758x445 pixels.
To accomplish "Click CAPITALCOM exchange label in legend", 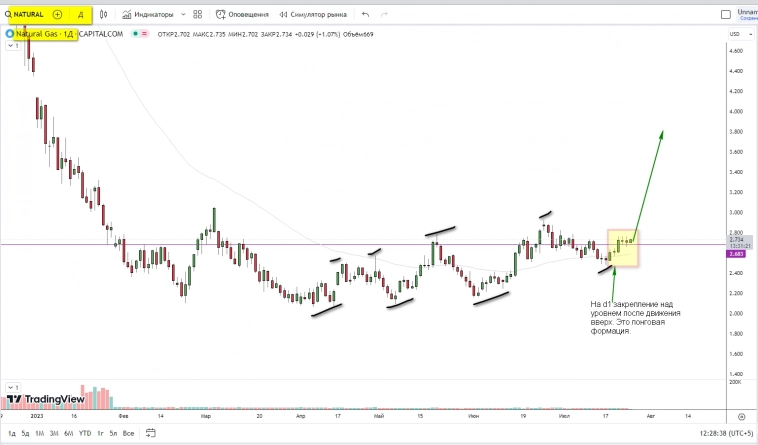I will [x=101, y=34].
